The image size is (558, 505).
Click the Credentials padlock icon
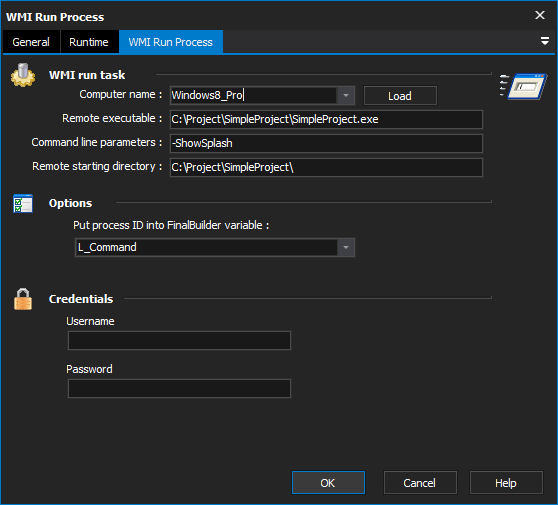(x=23, y=299)
